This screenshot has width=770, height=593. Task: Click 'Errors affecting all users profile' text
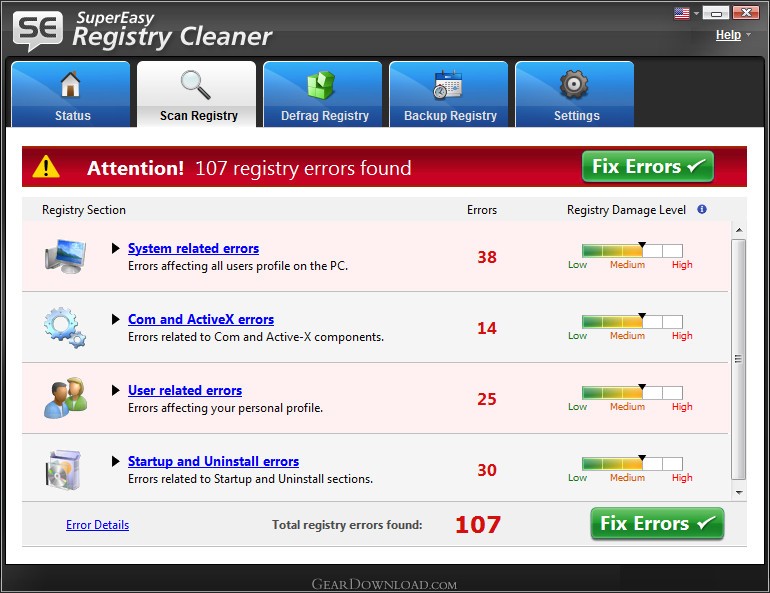click(238, 266)
